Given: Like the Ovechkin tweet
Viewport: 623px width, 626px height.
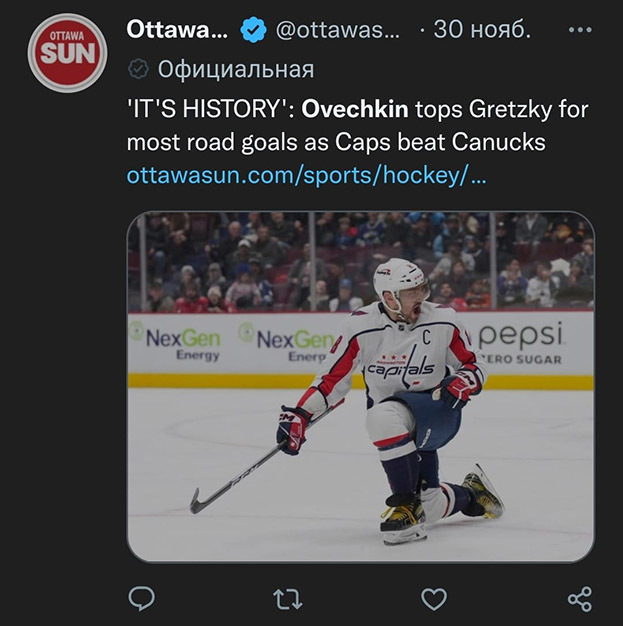Looking at the screenshot, I should click(x=433, y=598).
